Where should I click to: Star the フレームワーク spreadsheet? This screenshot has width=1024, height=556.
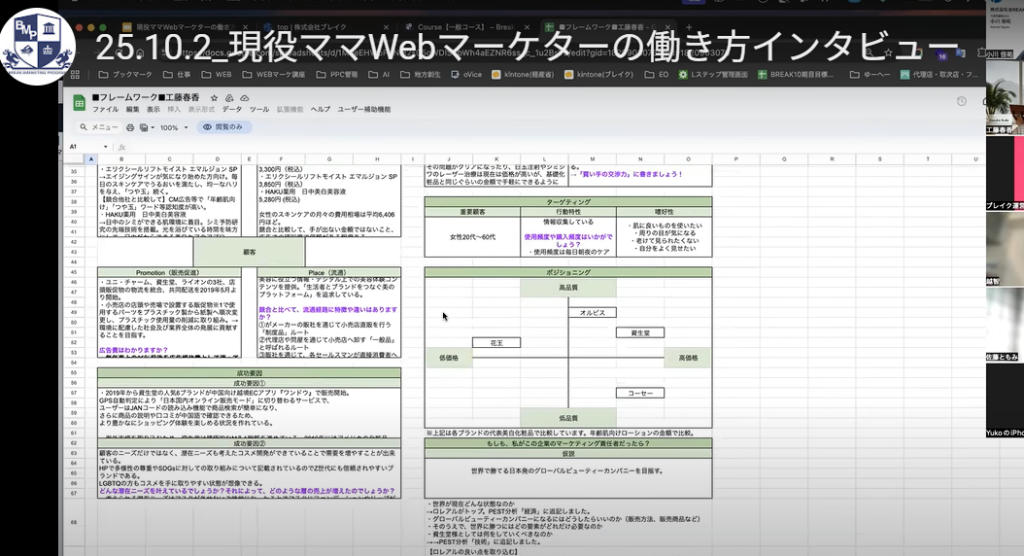(x=214, y=96)
